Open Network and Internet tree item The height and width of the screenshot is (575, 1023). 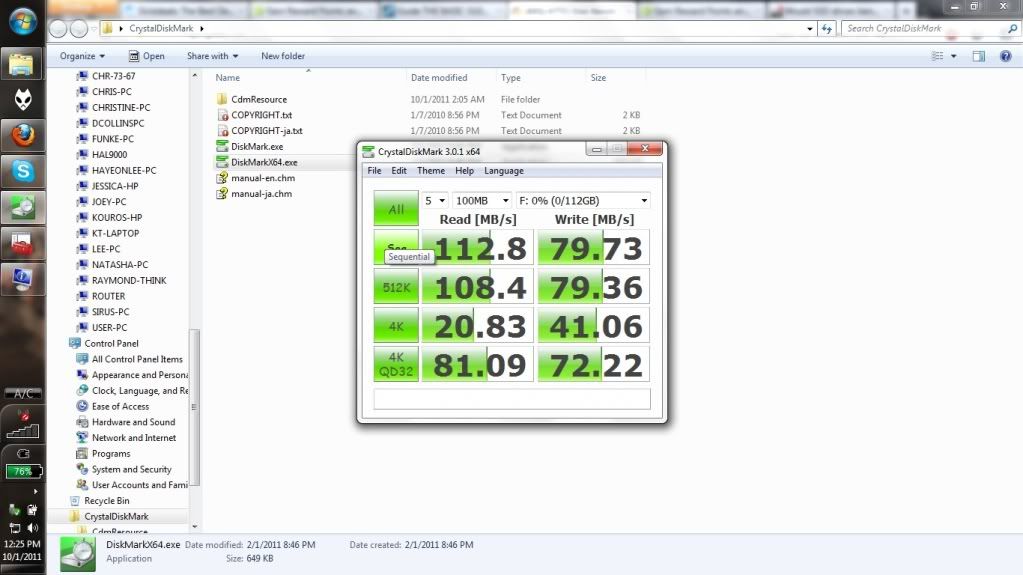[134, 438]
